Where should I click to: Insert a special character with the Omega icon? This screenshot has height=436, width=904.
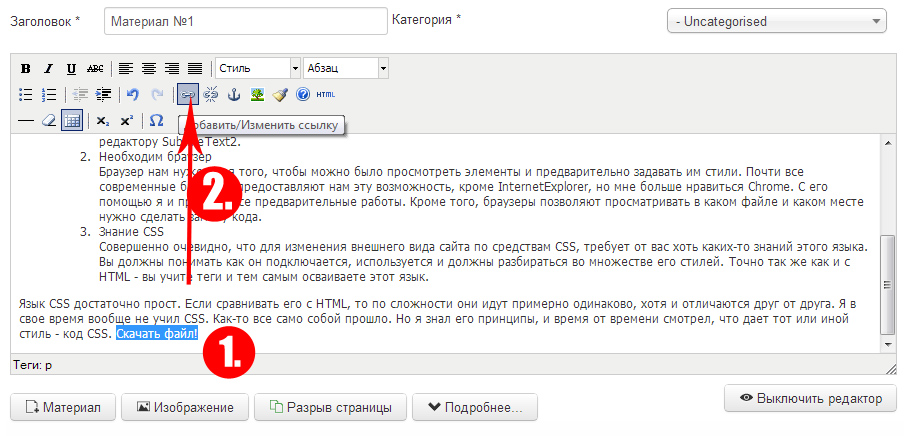[x=156, y=121]
